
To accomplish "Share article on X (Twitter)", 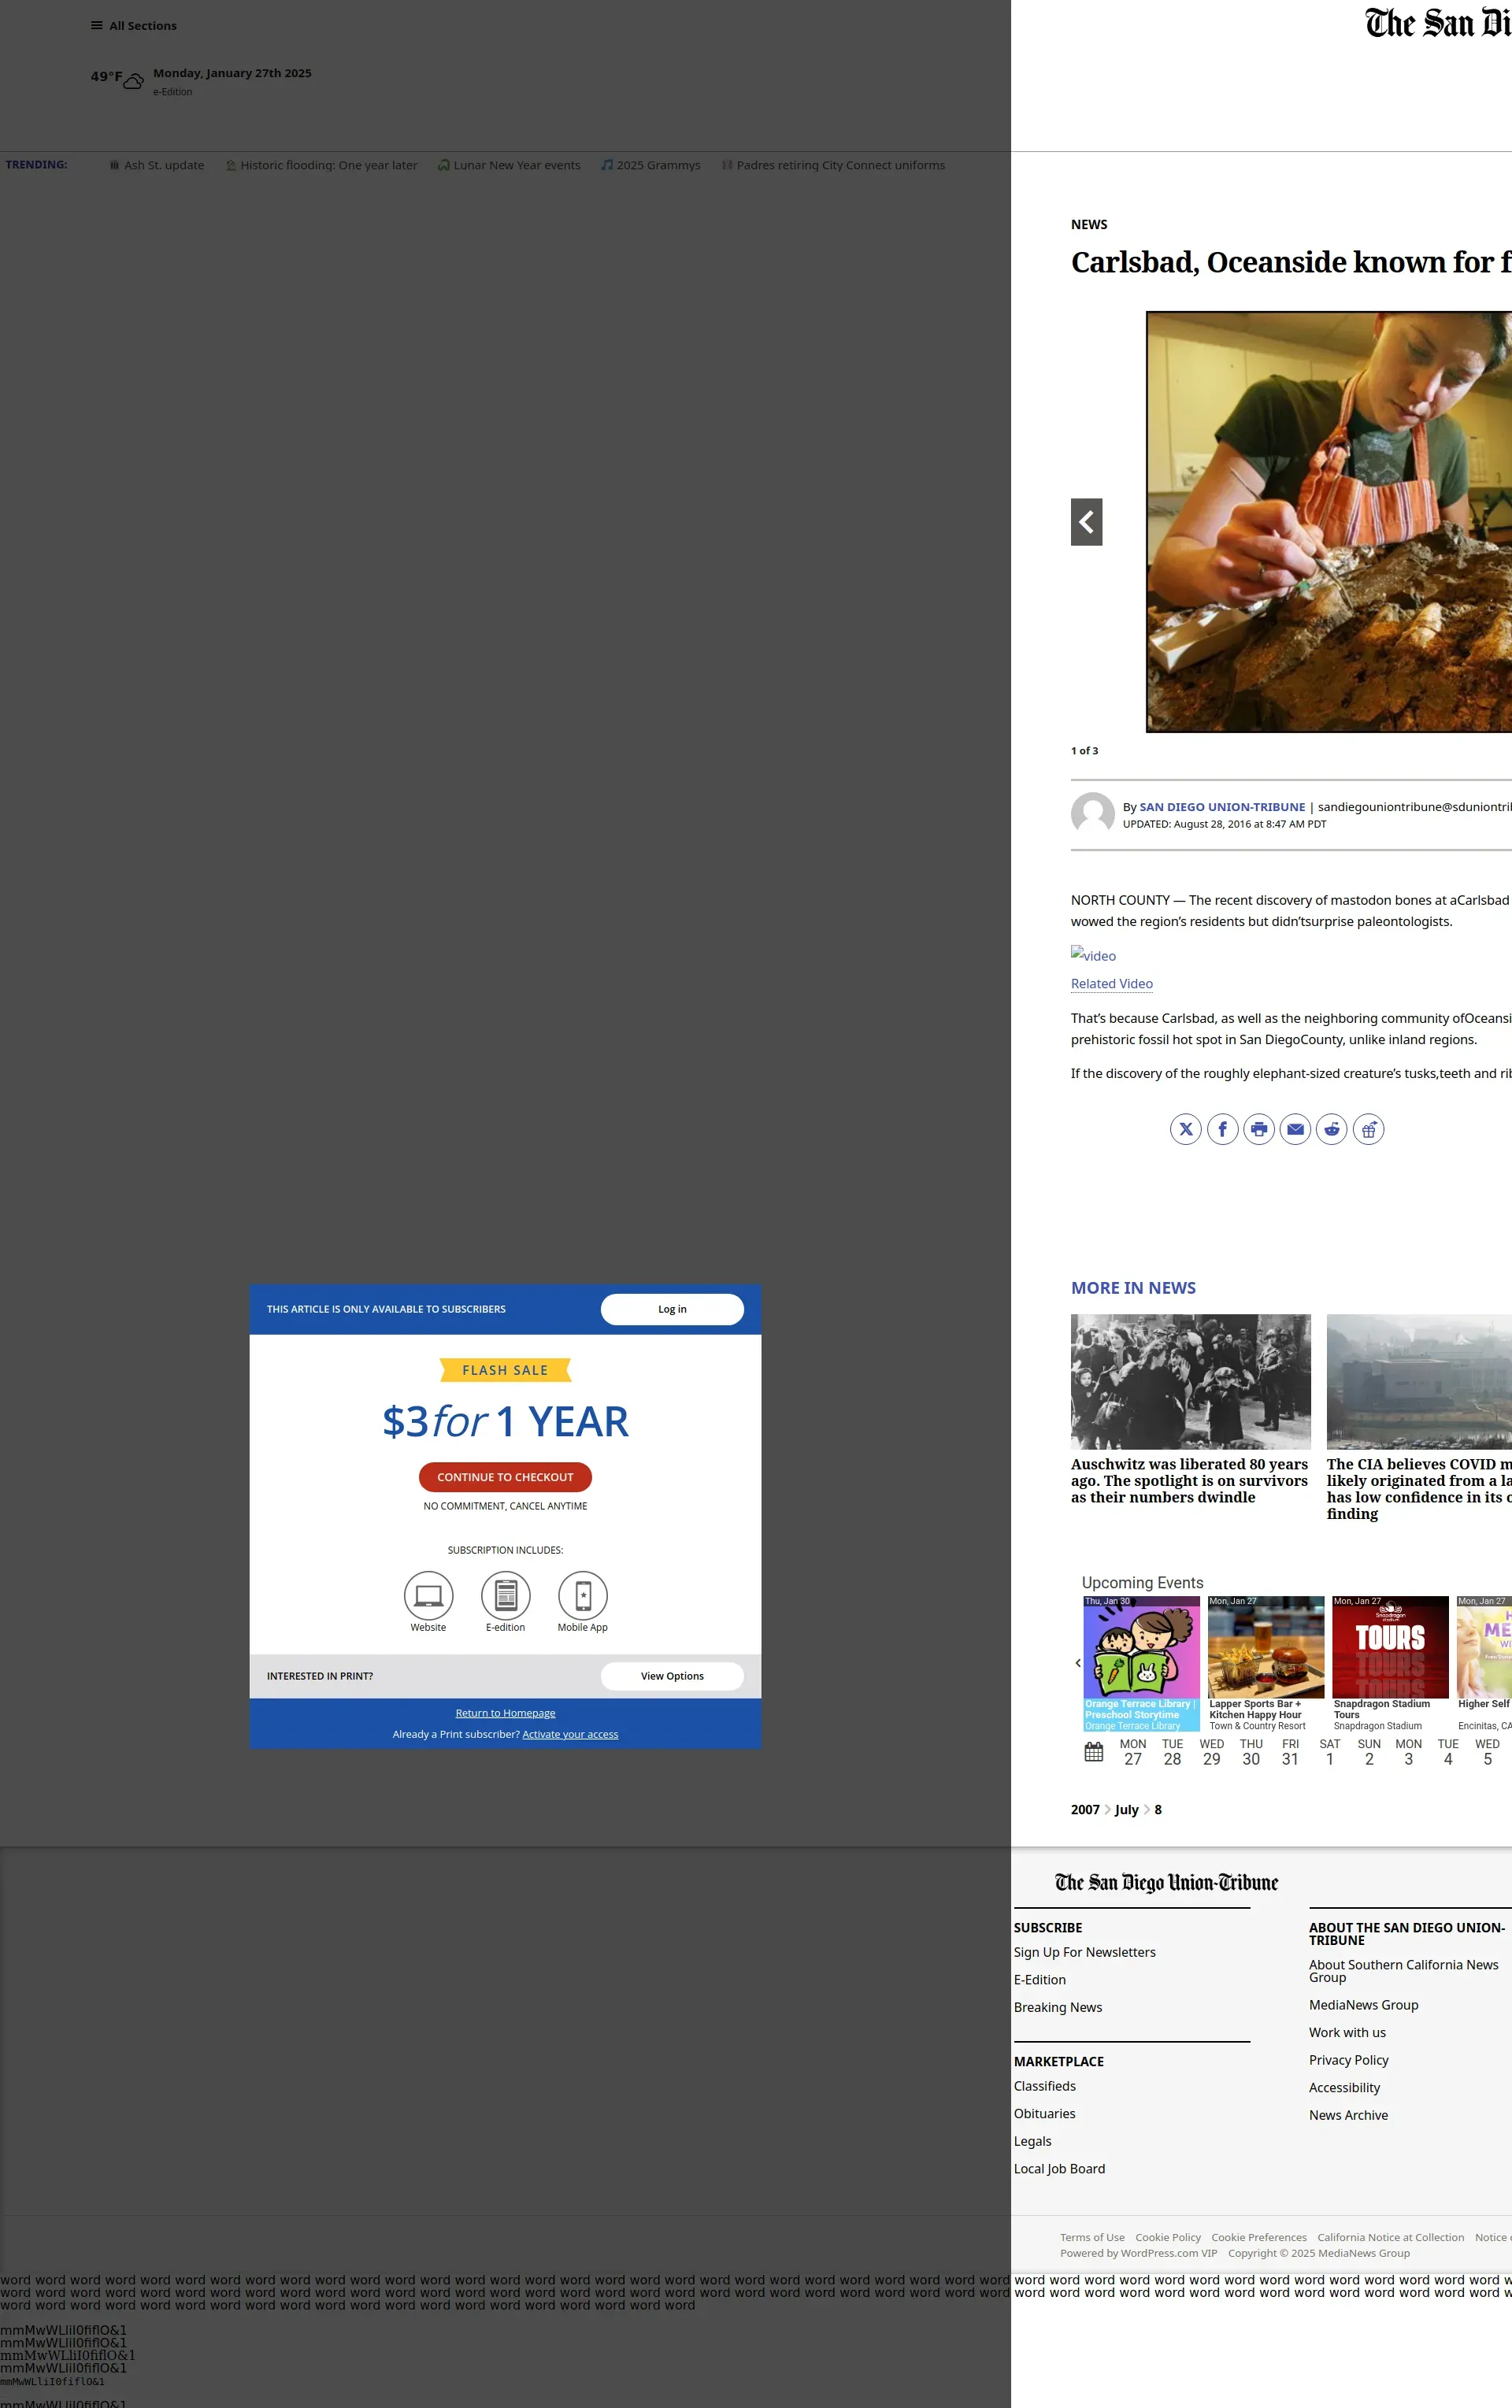I will (x=1186, y=1129).
